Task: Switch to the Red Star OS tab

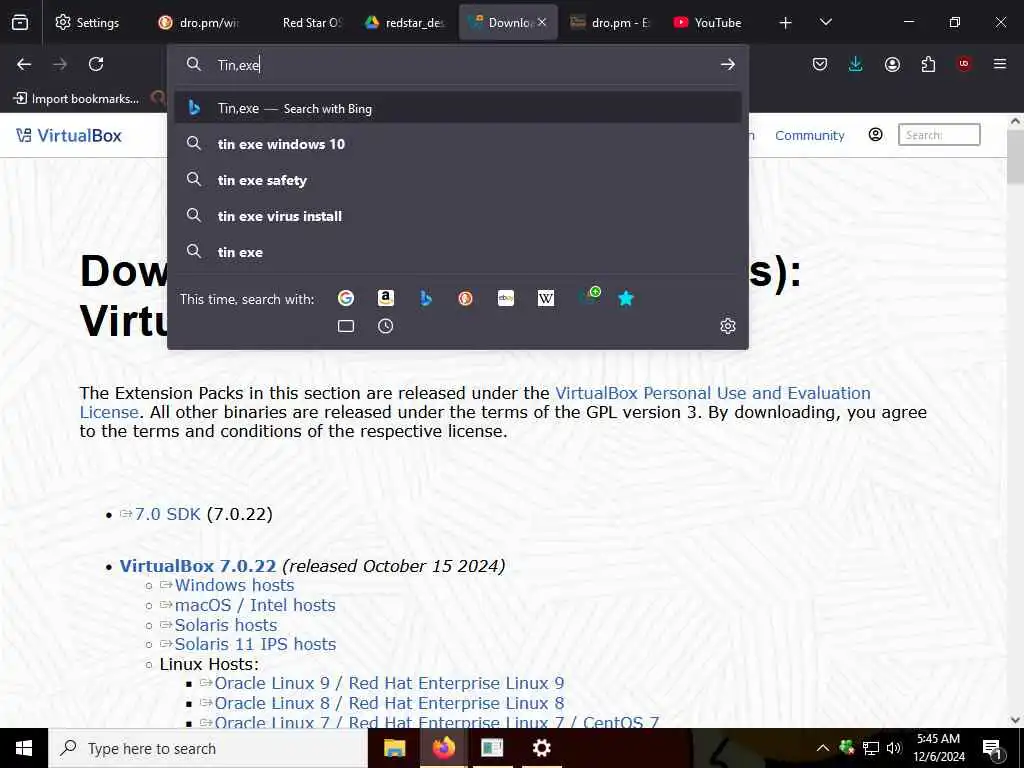Action: pos(302,22)
